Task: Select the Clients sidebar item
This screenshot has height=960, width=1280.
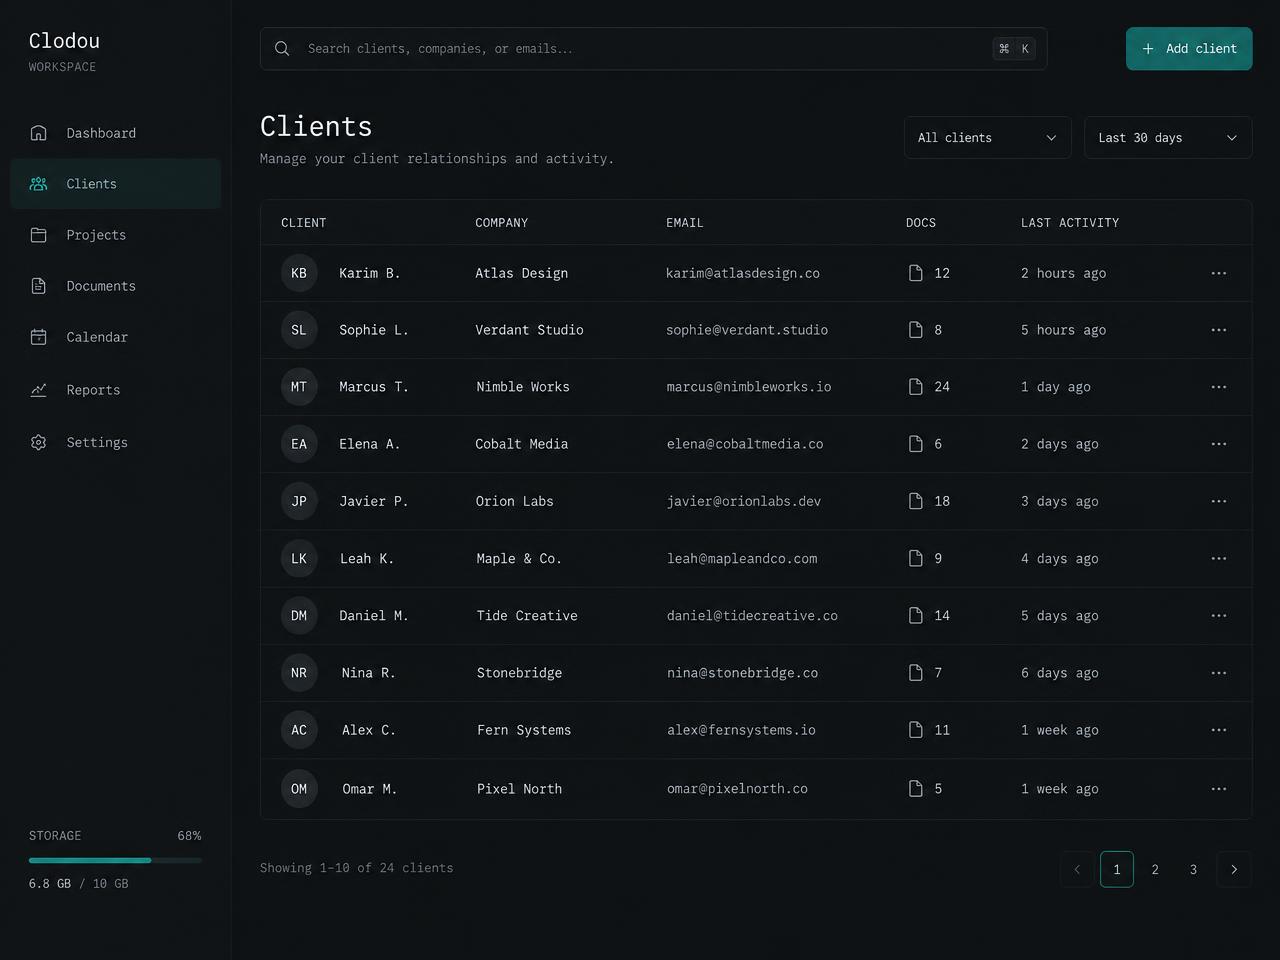Action: (116, 184)
